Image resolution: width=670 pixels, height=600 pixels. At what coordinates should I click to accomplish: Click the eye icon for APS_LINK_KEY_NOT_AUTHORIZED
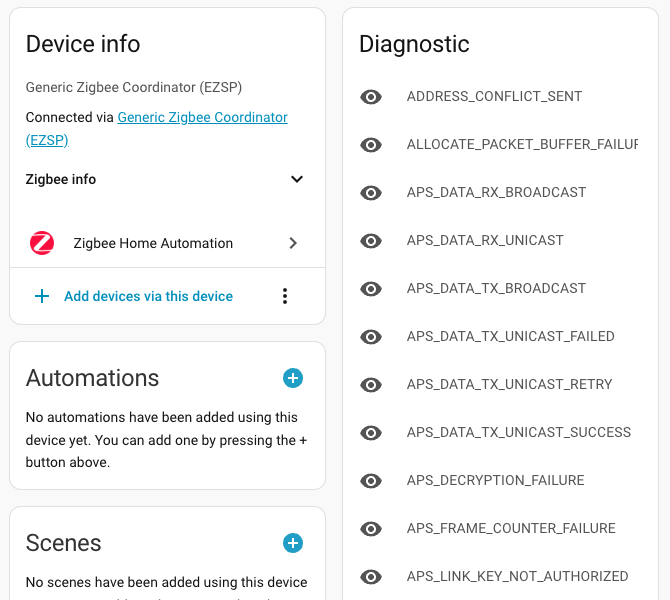[x=371, y=577]
